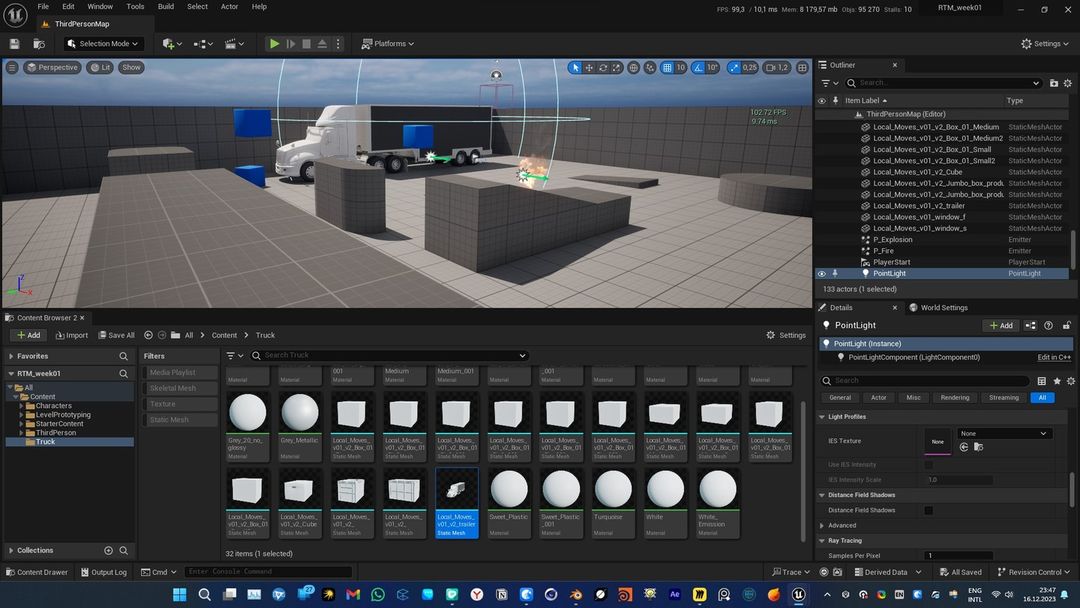Click the green Play button in toolbar
The width and height of the screenshot is (1080, 608).
click(274, 43)
